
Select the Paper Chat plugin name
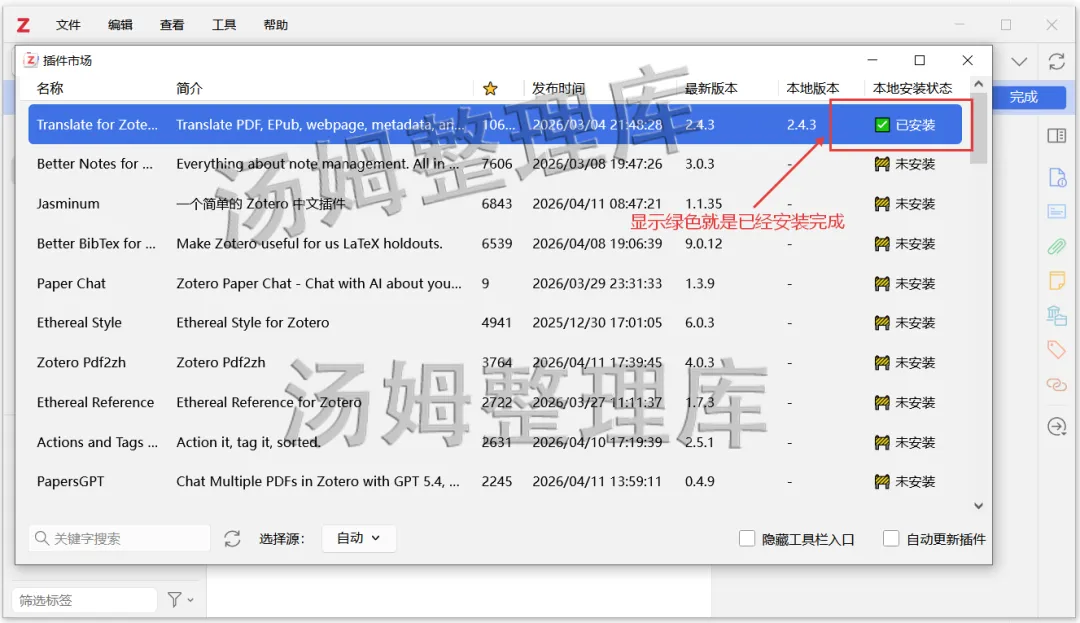[71, 284]
